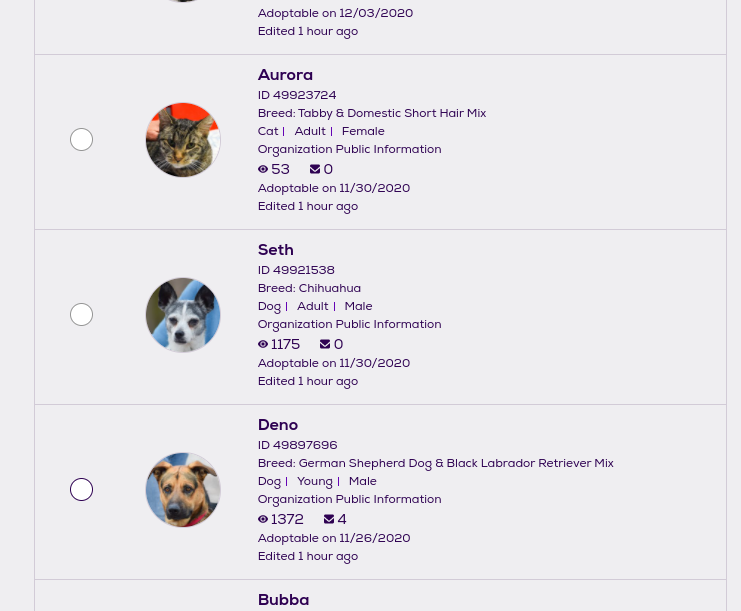Open Deno's dog photo thumbnail
This screenshot has width=741, height=611.
tap(183, 490)
